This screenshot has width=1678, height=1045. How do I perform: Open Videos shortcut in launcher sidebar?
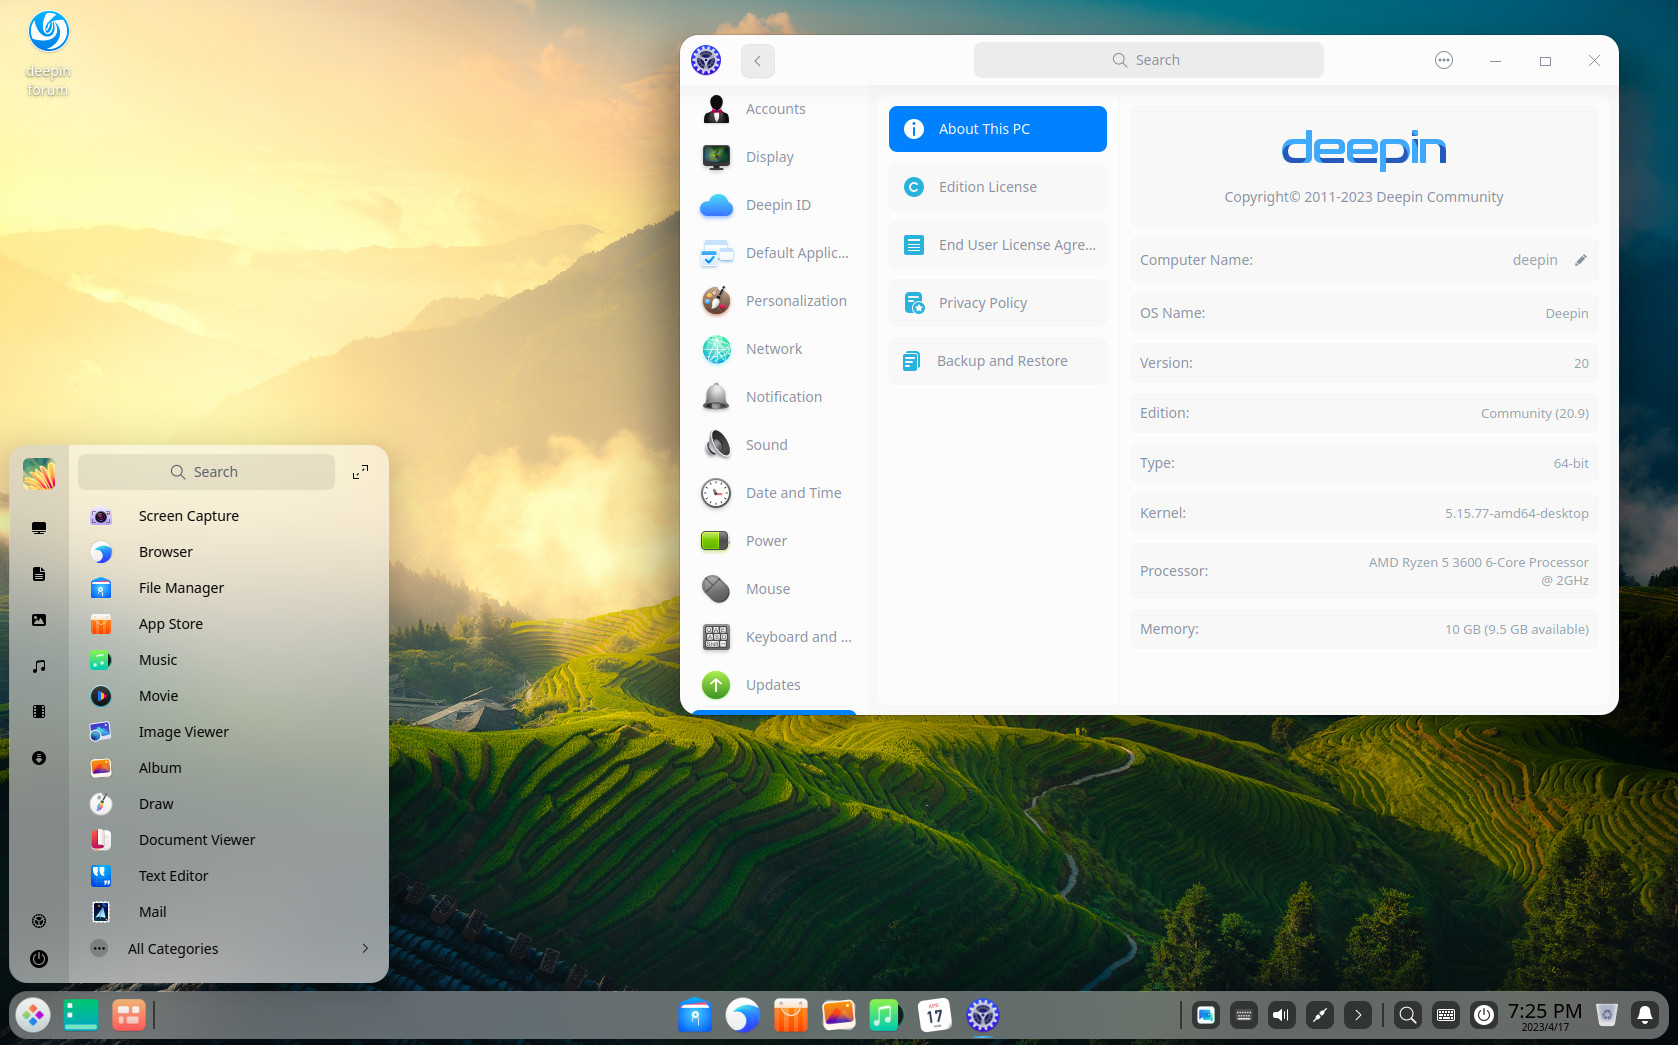tap(39, 712)
